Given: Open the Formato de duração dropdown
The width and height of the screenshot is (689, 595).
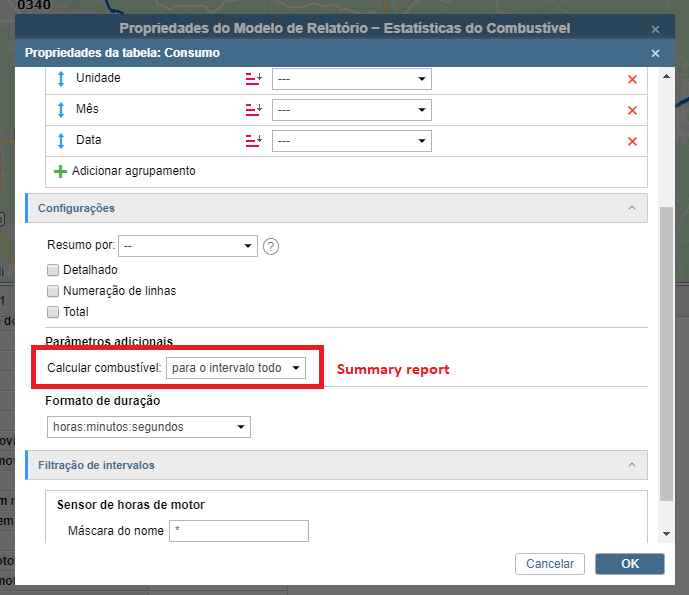Looking at the screenshot, I should [x=148, y=427].
